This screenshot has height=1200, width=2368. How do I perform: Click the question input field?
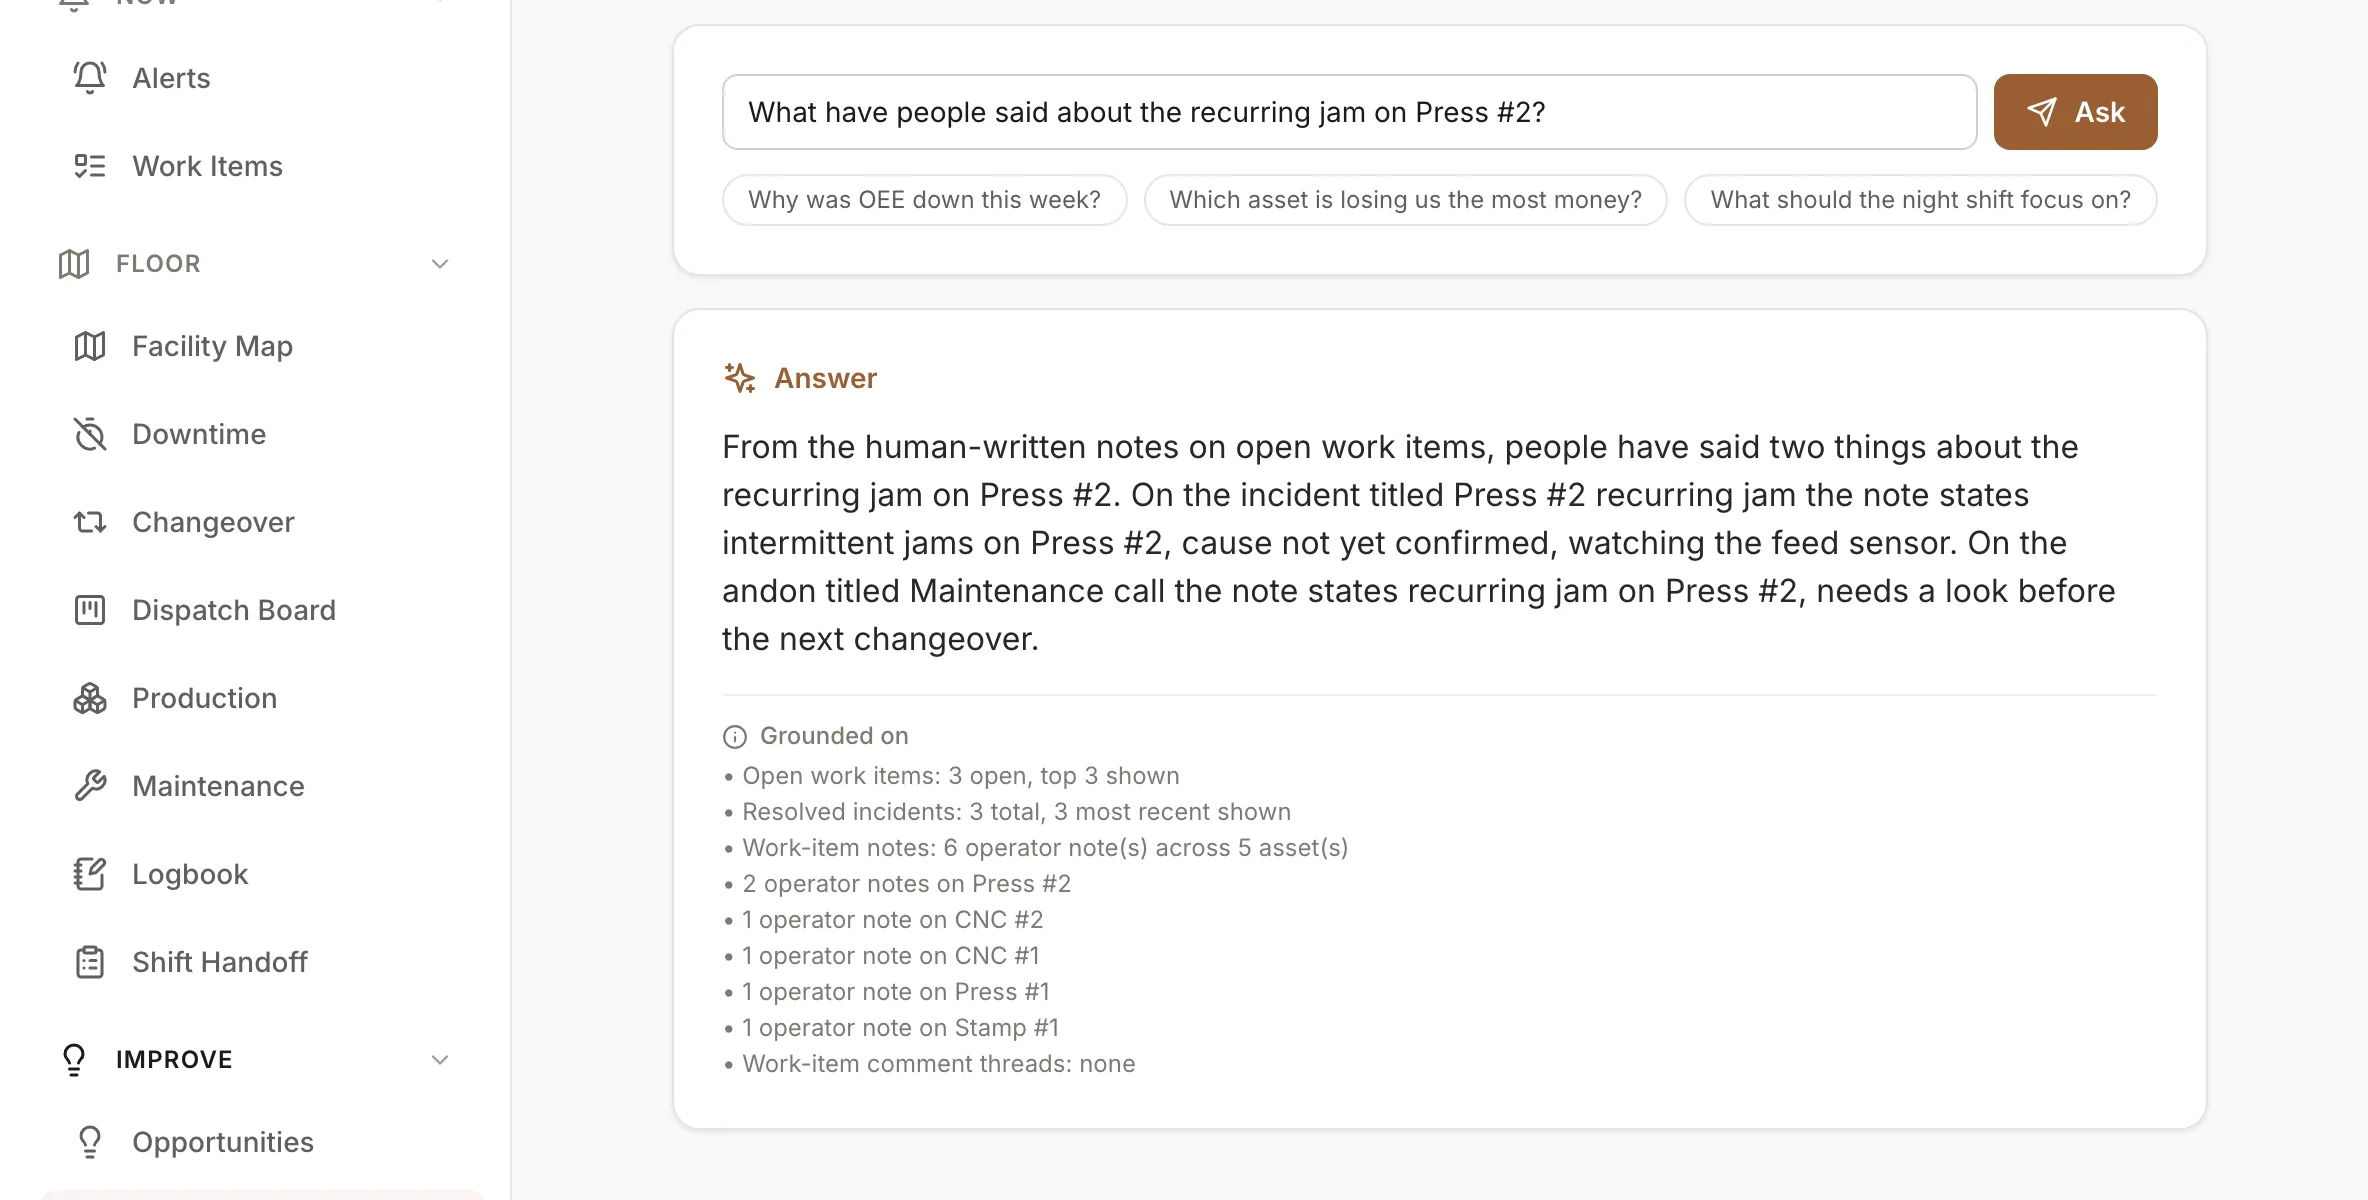[x=1349, y=112]
